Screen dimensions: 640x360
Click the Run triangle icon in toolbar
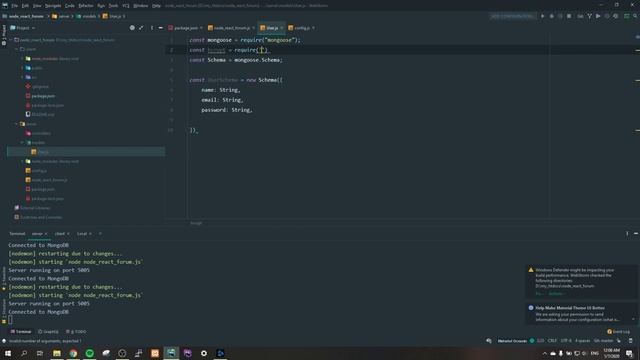tap(542, 16)
